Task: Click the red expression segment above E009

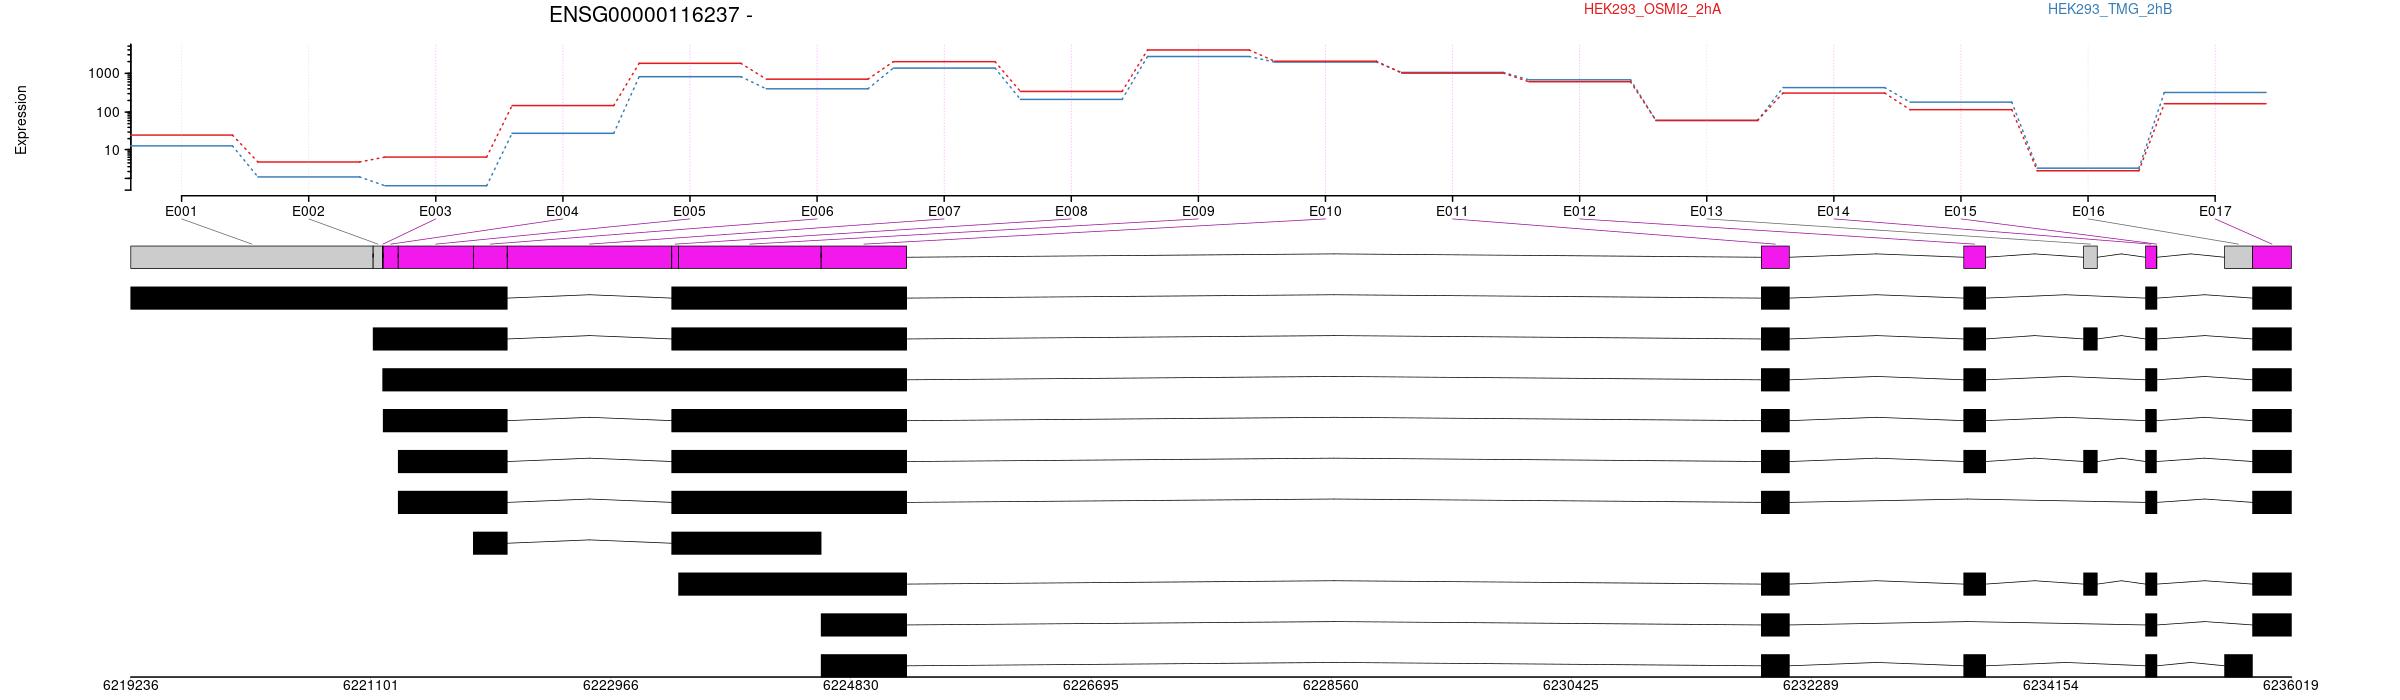Action: [x=1198, y=50]
